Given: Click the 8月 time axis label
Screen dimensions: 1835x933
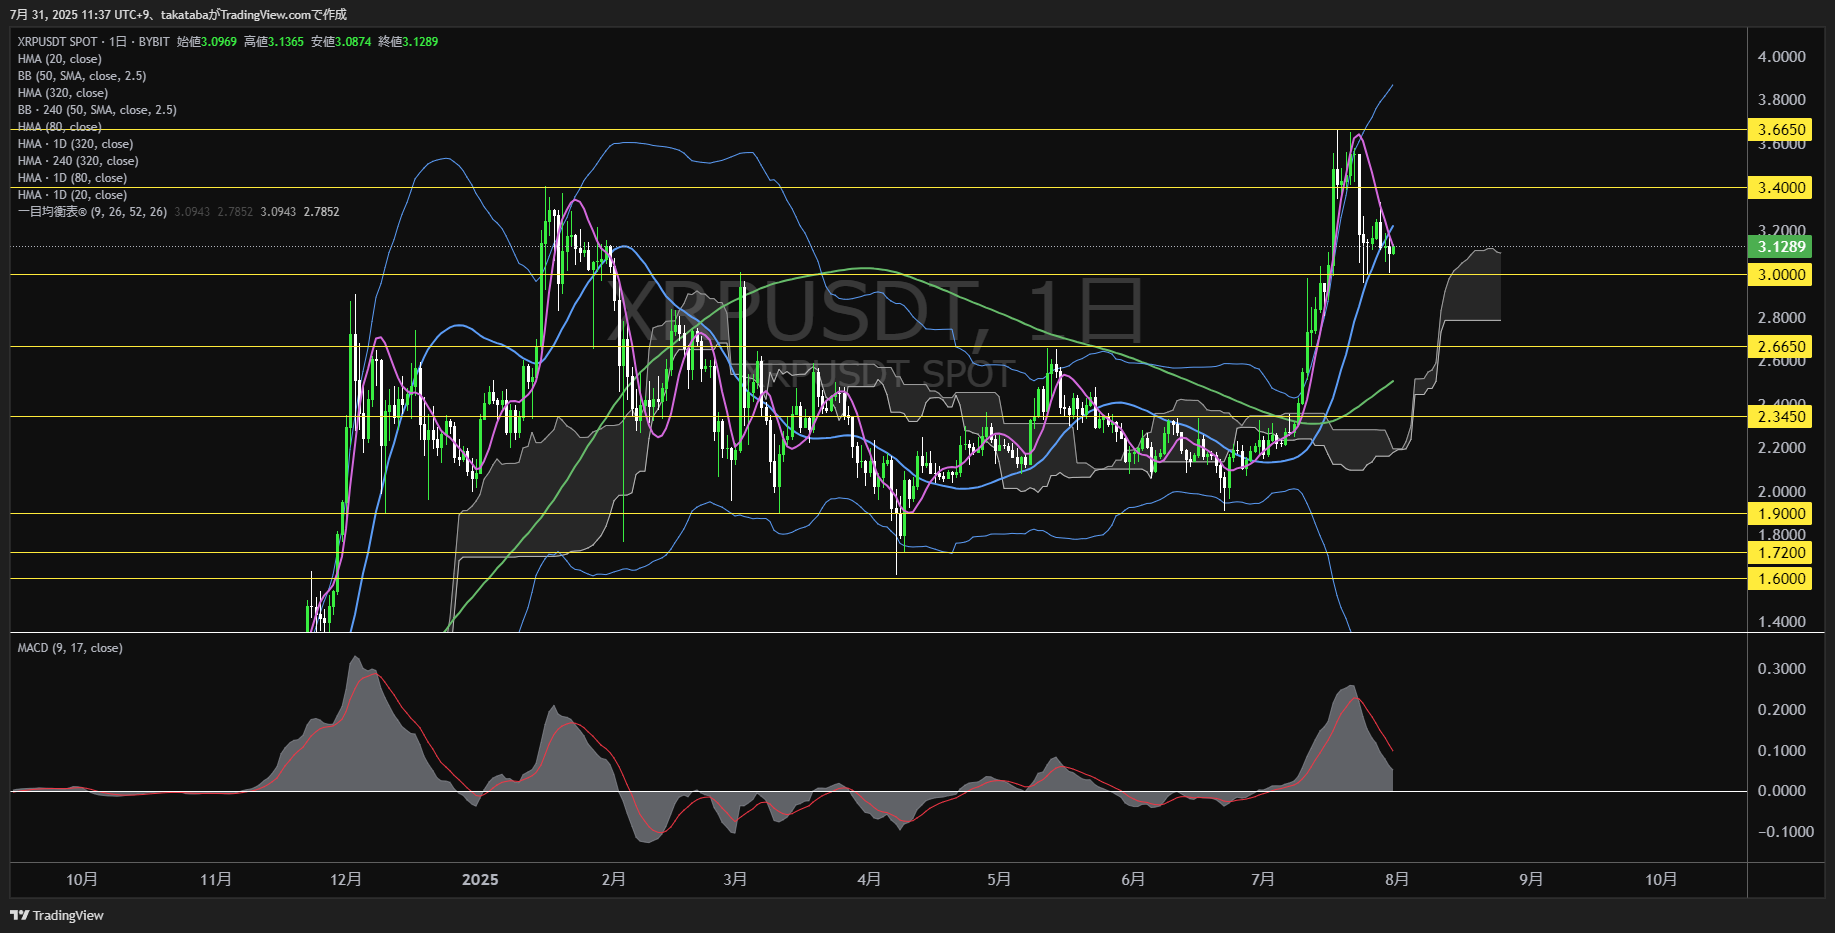Looking at the screenshot, I should point(1397,879).
